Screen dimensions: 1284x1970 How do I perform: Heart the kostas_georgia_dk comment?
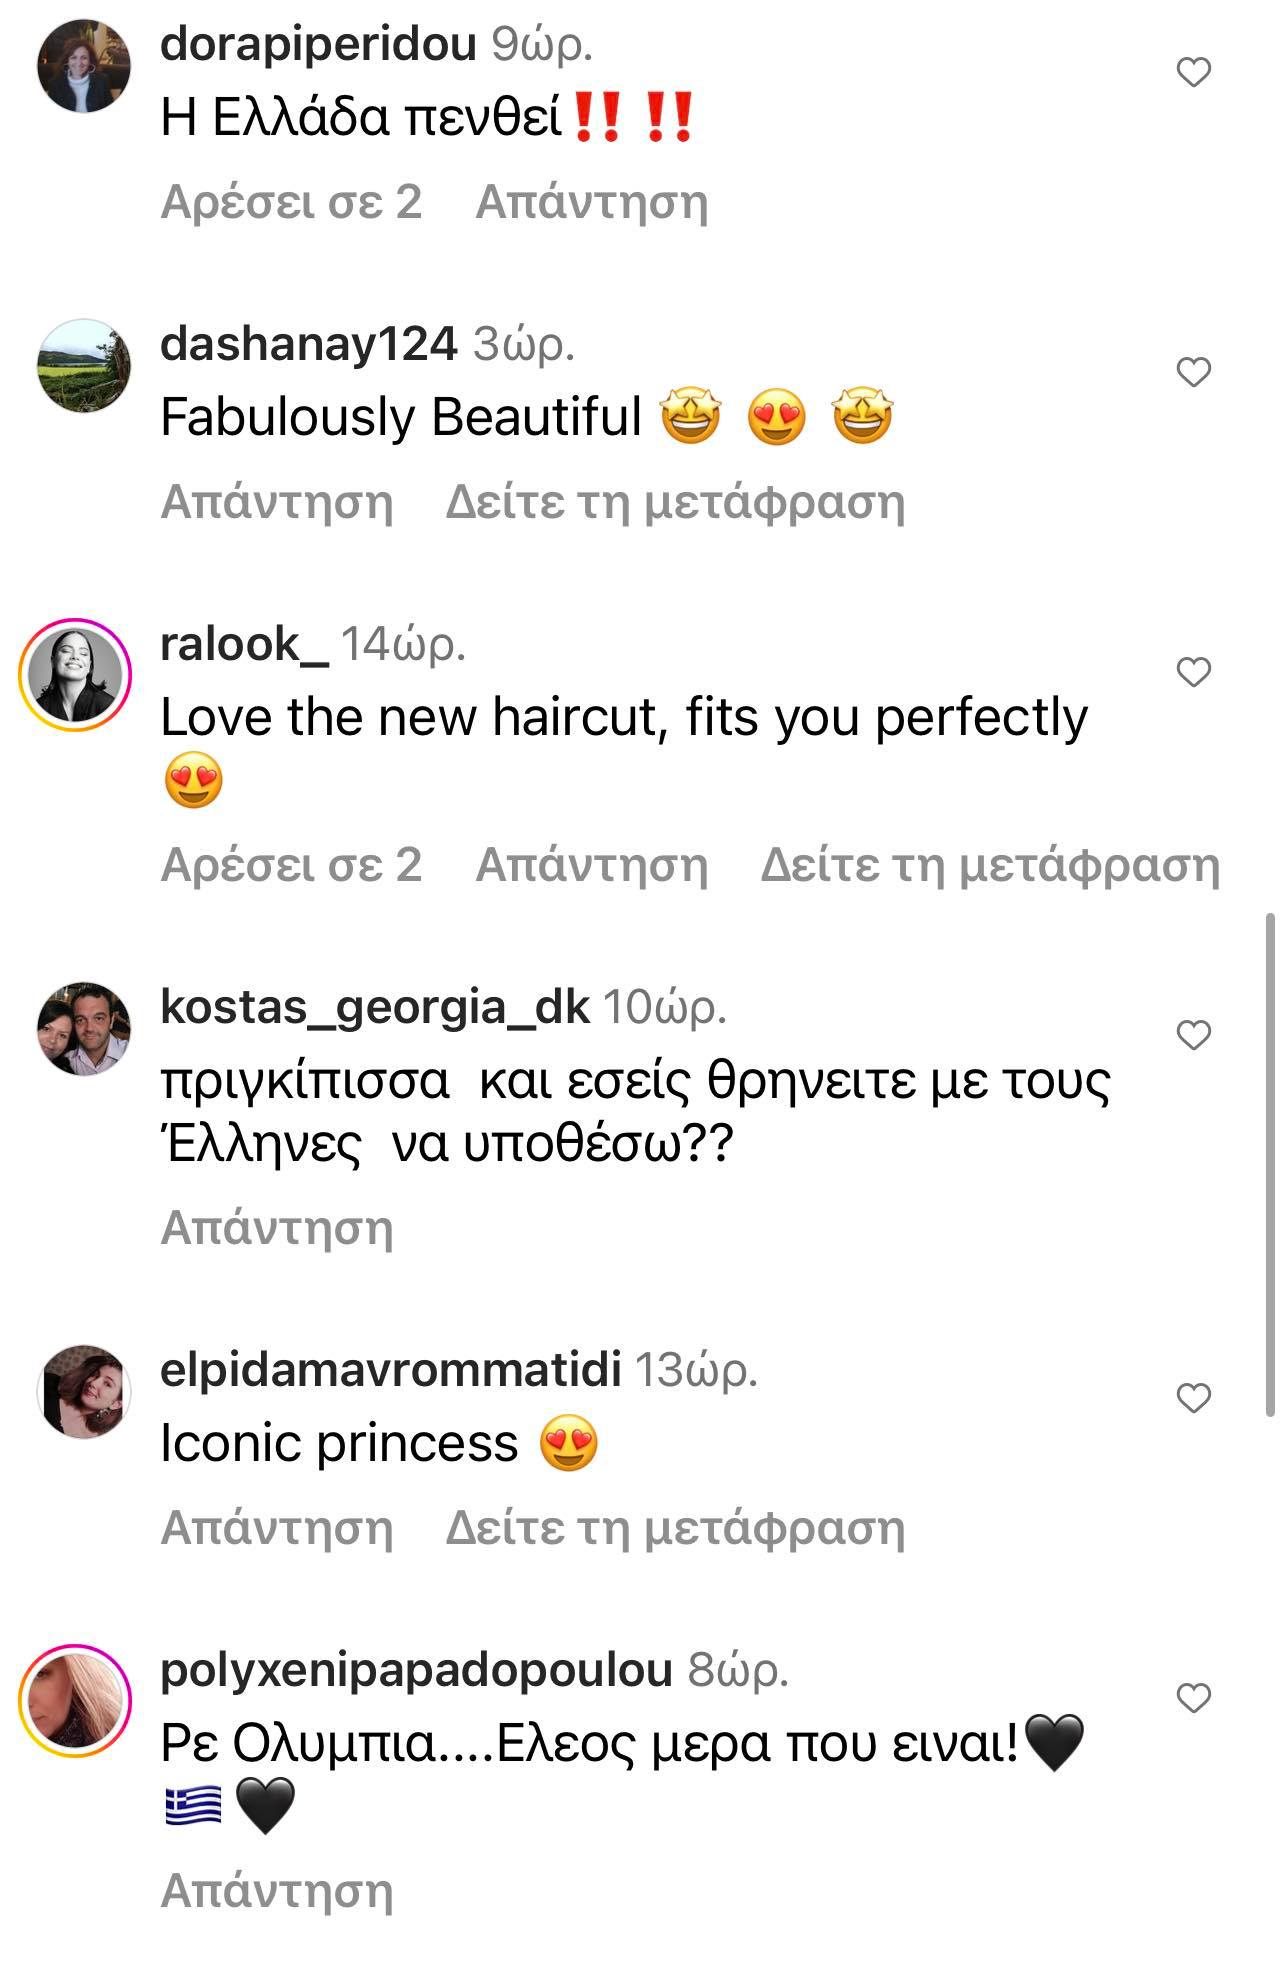click(1193, 1036)
